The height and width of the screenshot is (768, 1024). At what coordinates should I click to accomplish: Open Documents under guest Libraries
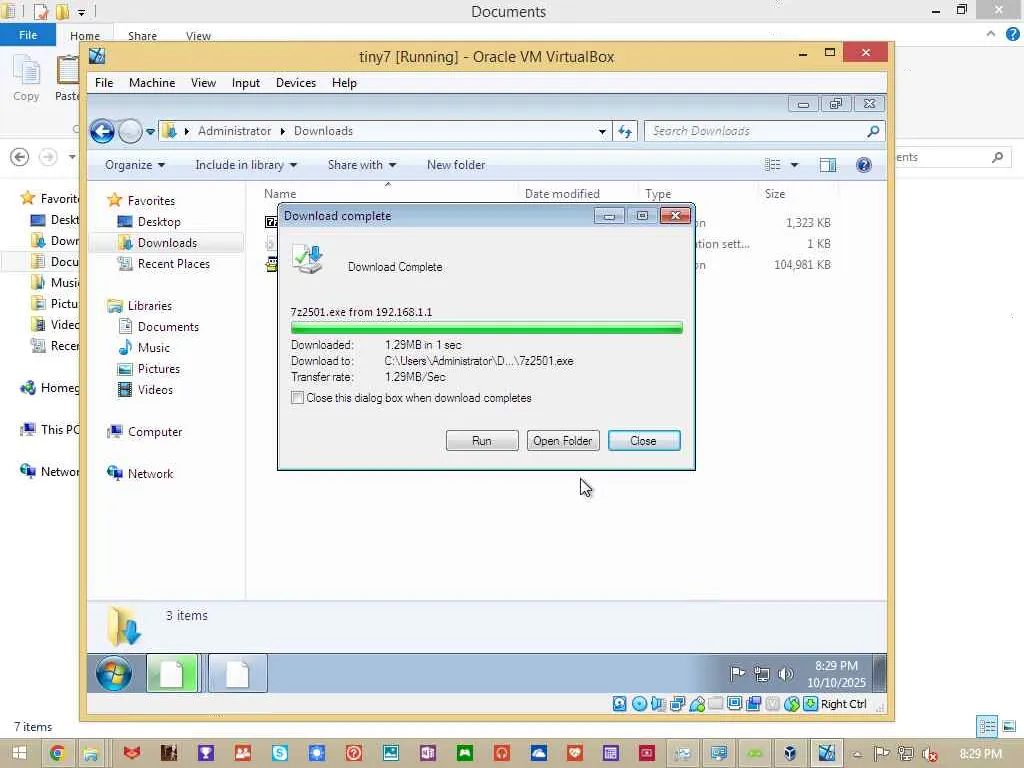(168, 327)
